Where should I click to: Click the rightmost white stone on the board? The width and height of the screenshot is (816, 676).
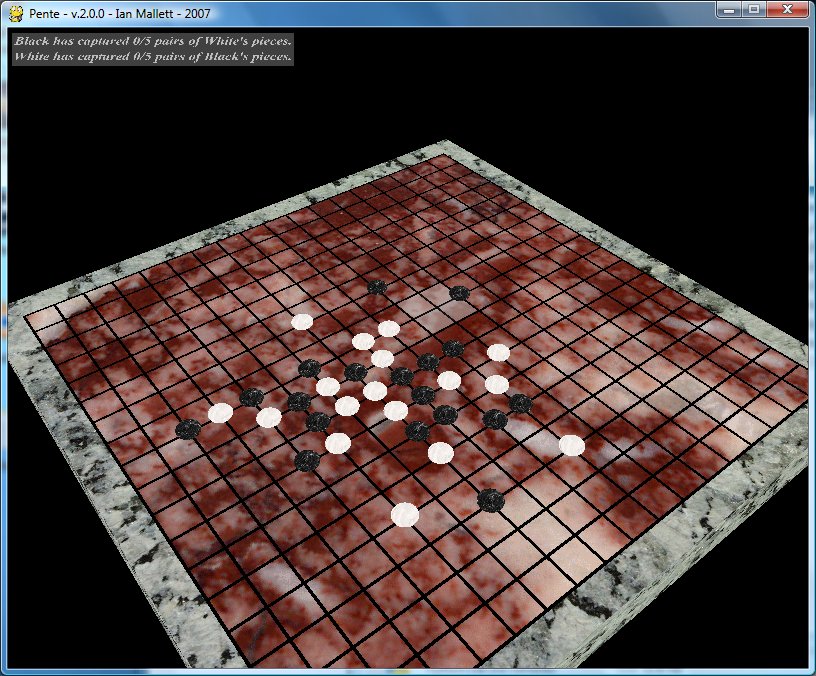(x=571, y=445)
